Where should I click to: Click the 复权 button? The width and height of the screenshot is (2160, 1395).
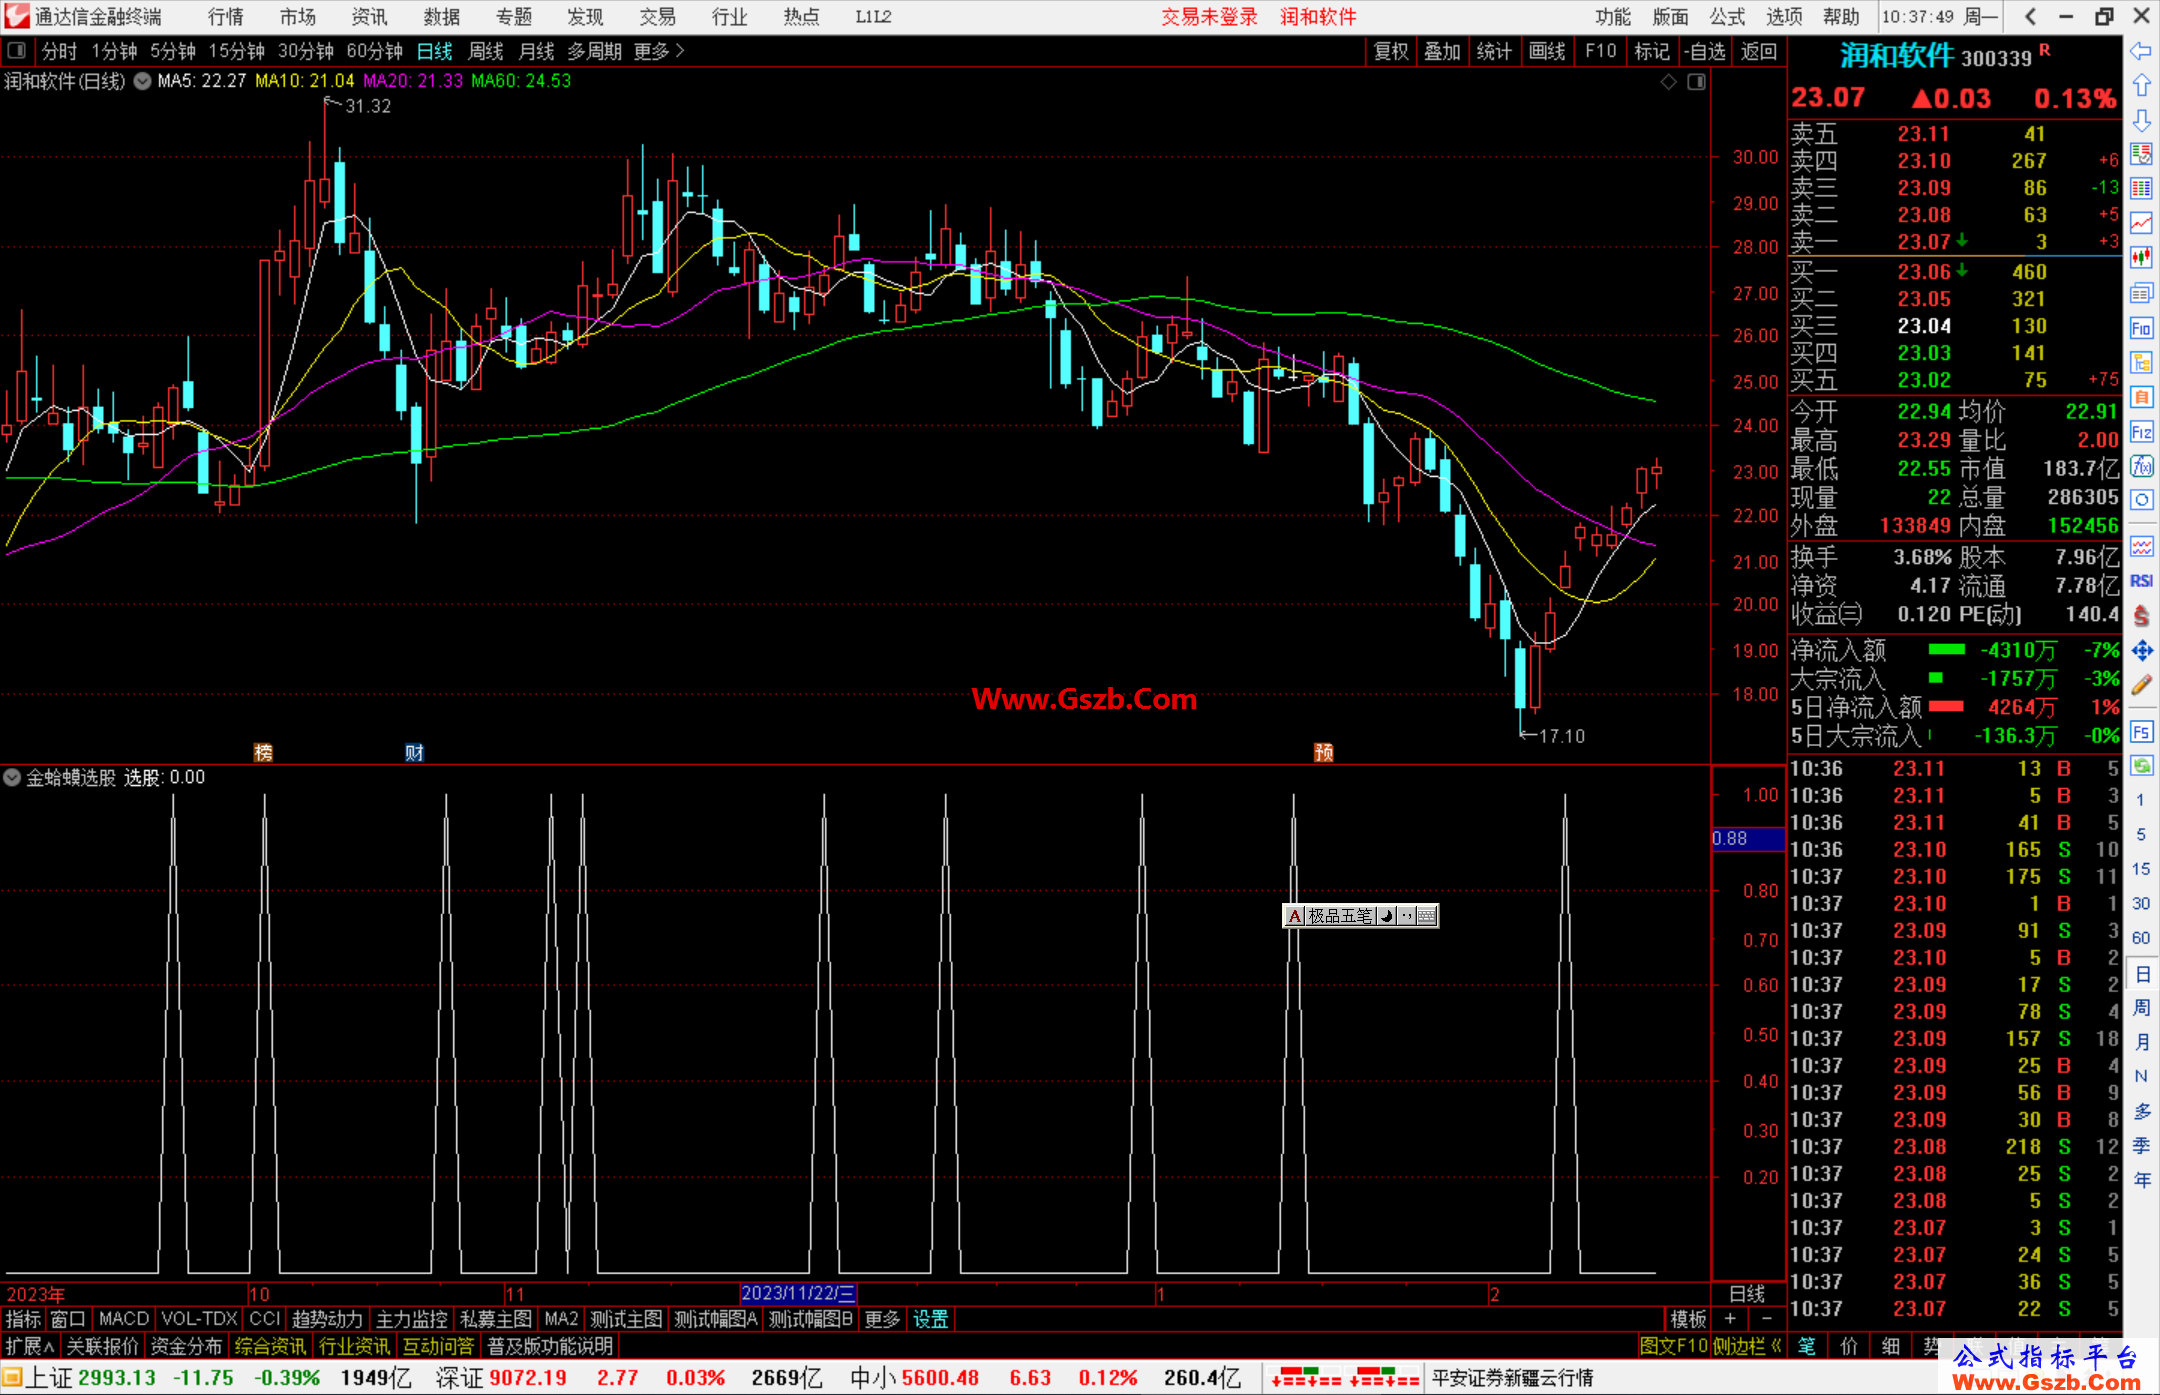1391,51
